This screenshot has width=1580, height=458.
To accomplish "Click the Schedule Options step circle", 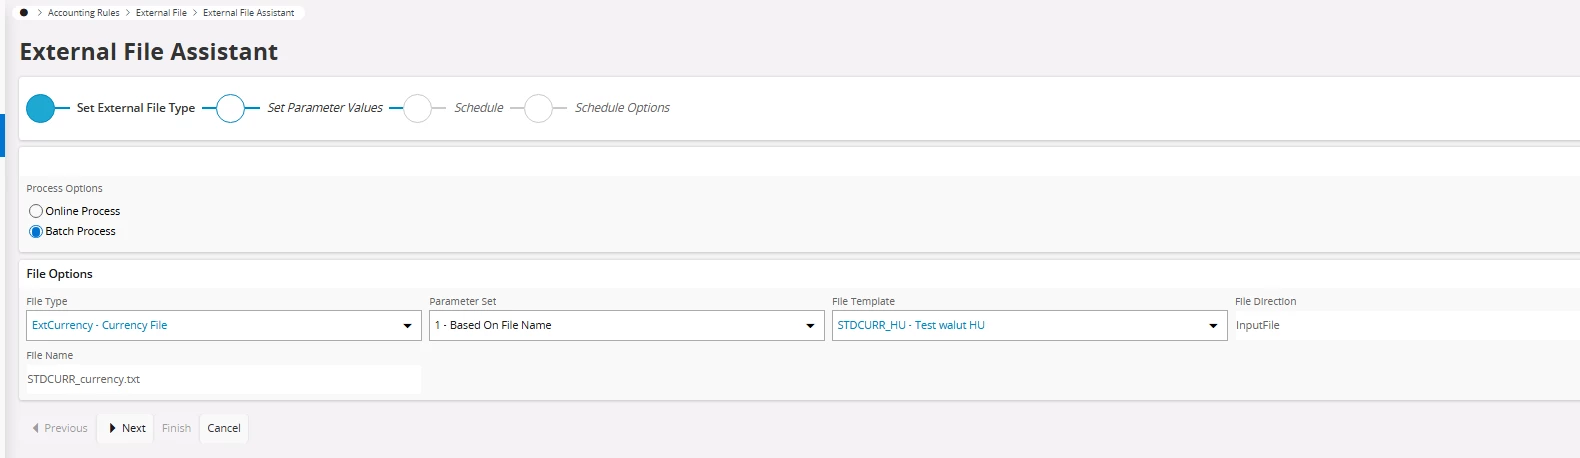I will [538, 108].
